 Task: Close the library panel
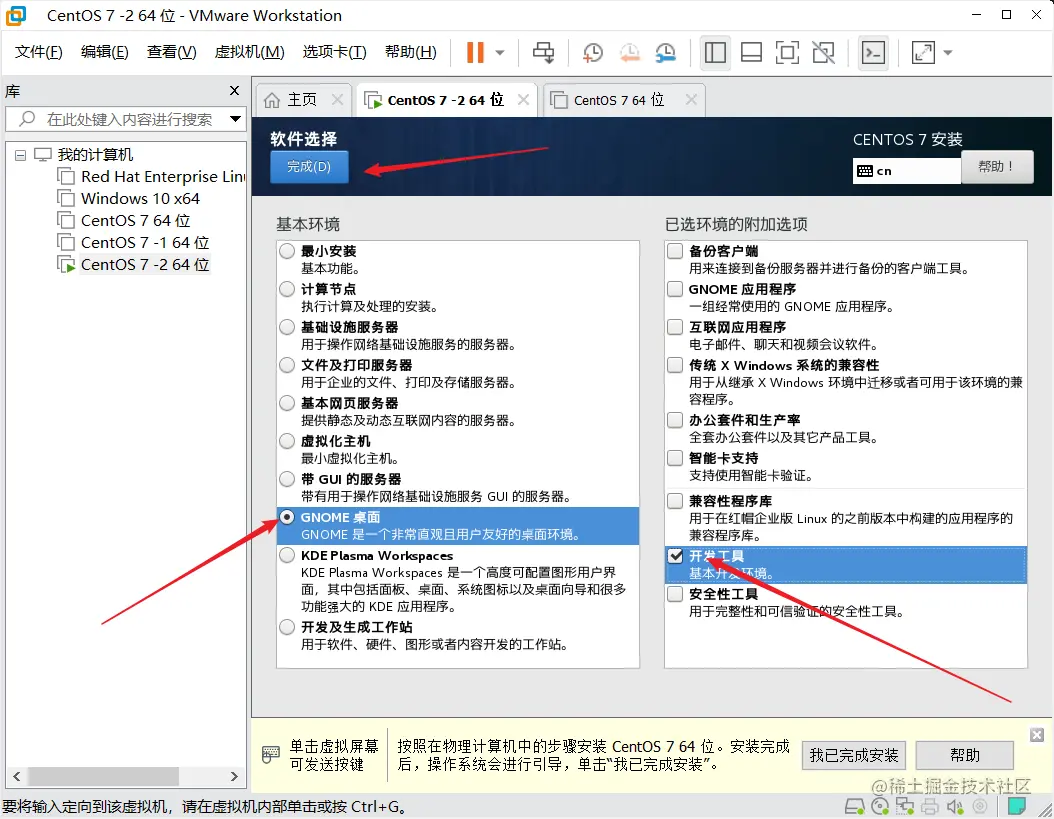234,90
